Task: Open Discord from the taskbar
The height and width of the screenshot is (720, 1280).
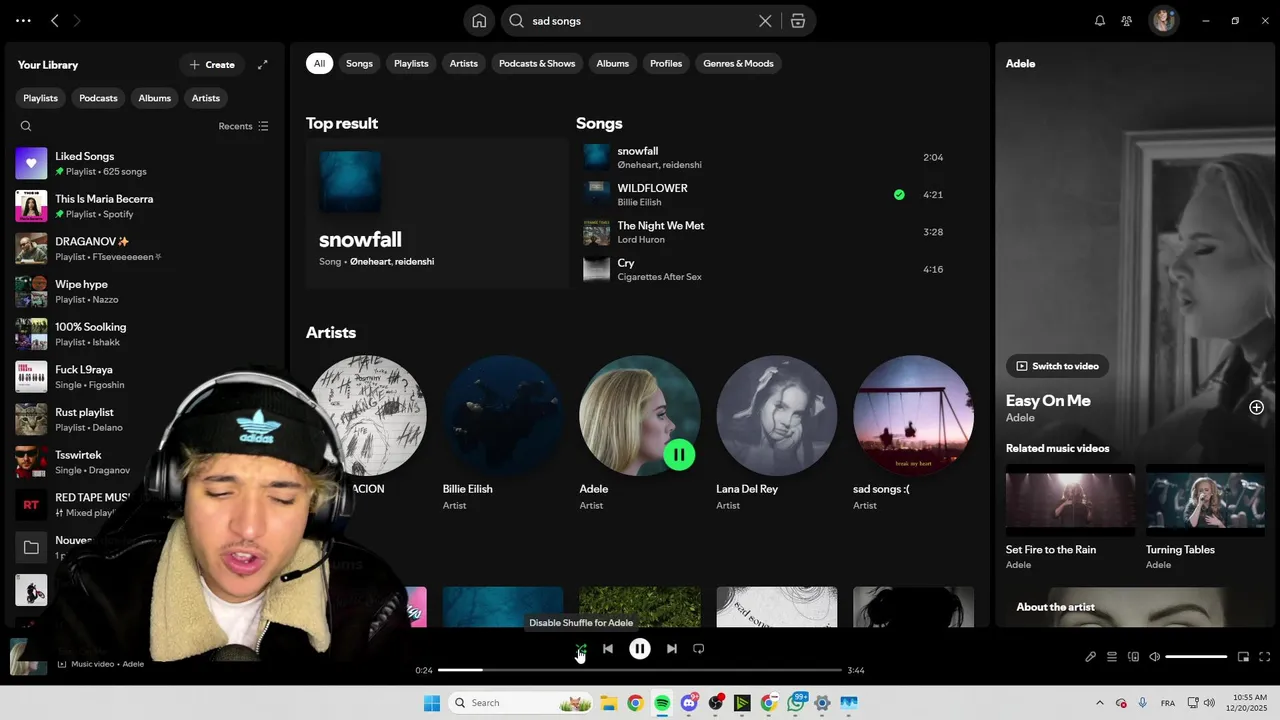Action: pyautogui.click(x=689, y=703)
